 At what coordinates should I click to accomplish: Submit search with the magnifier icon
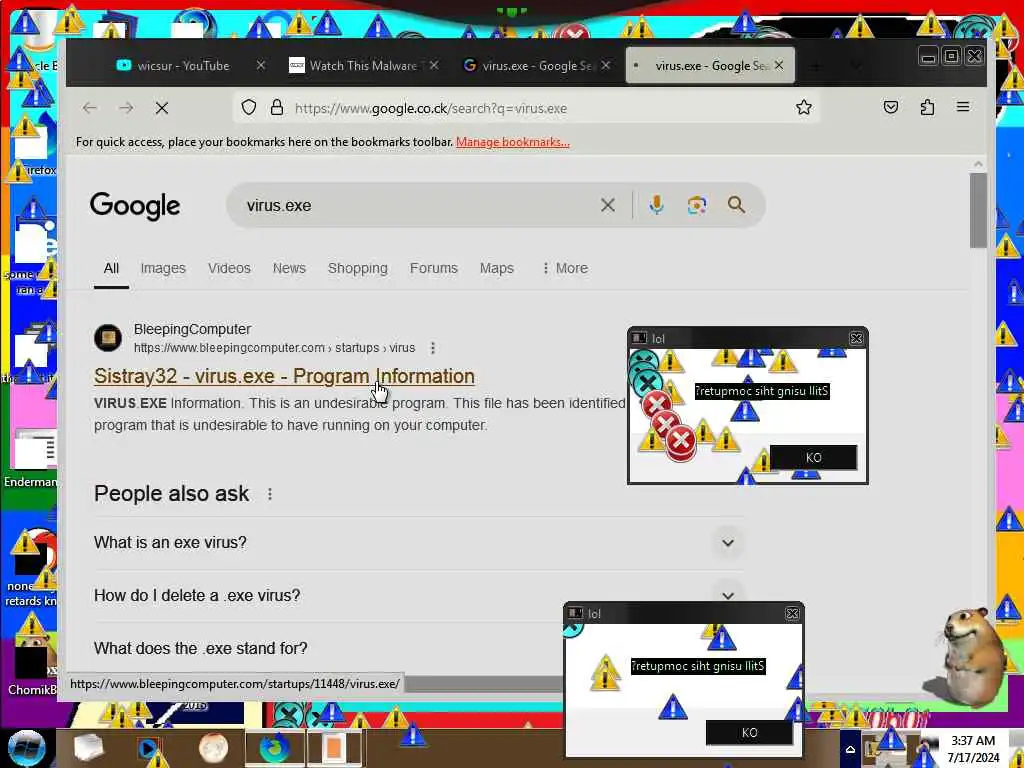pos(737,205)
